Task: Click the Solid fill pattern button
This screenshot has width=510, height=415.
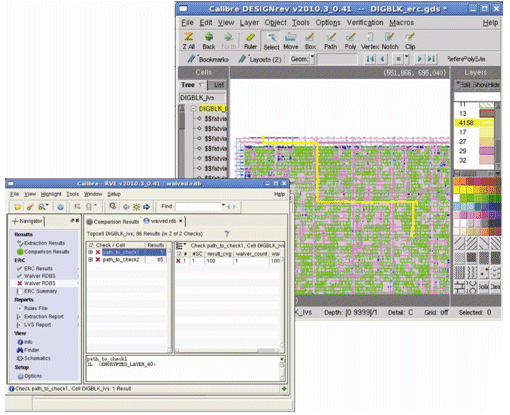Action: 483,287
